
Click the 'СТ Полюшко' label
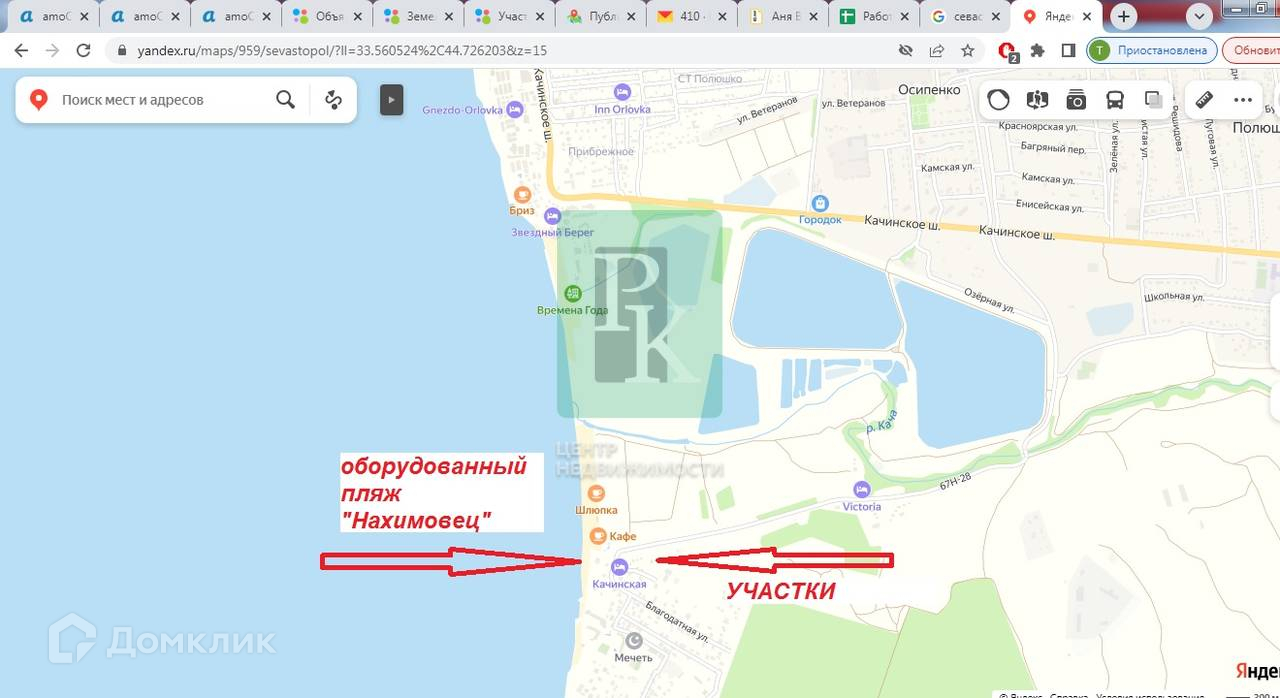(x=710, y=79)
